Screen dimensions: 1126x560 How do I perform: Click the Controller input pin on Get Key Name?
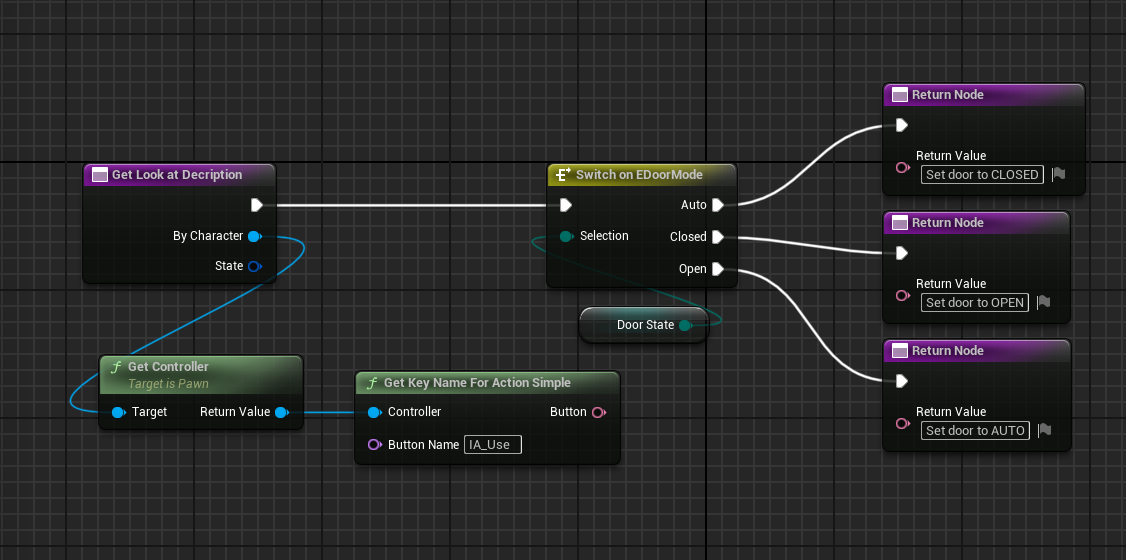tap(374, 412)
